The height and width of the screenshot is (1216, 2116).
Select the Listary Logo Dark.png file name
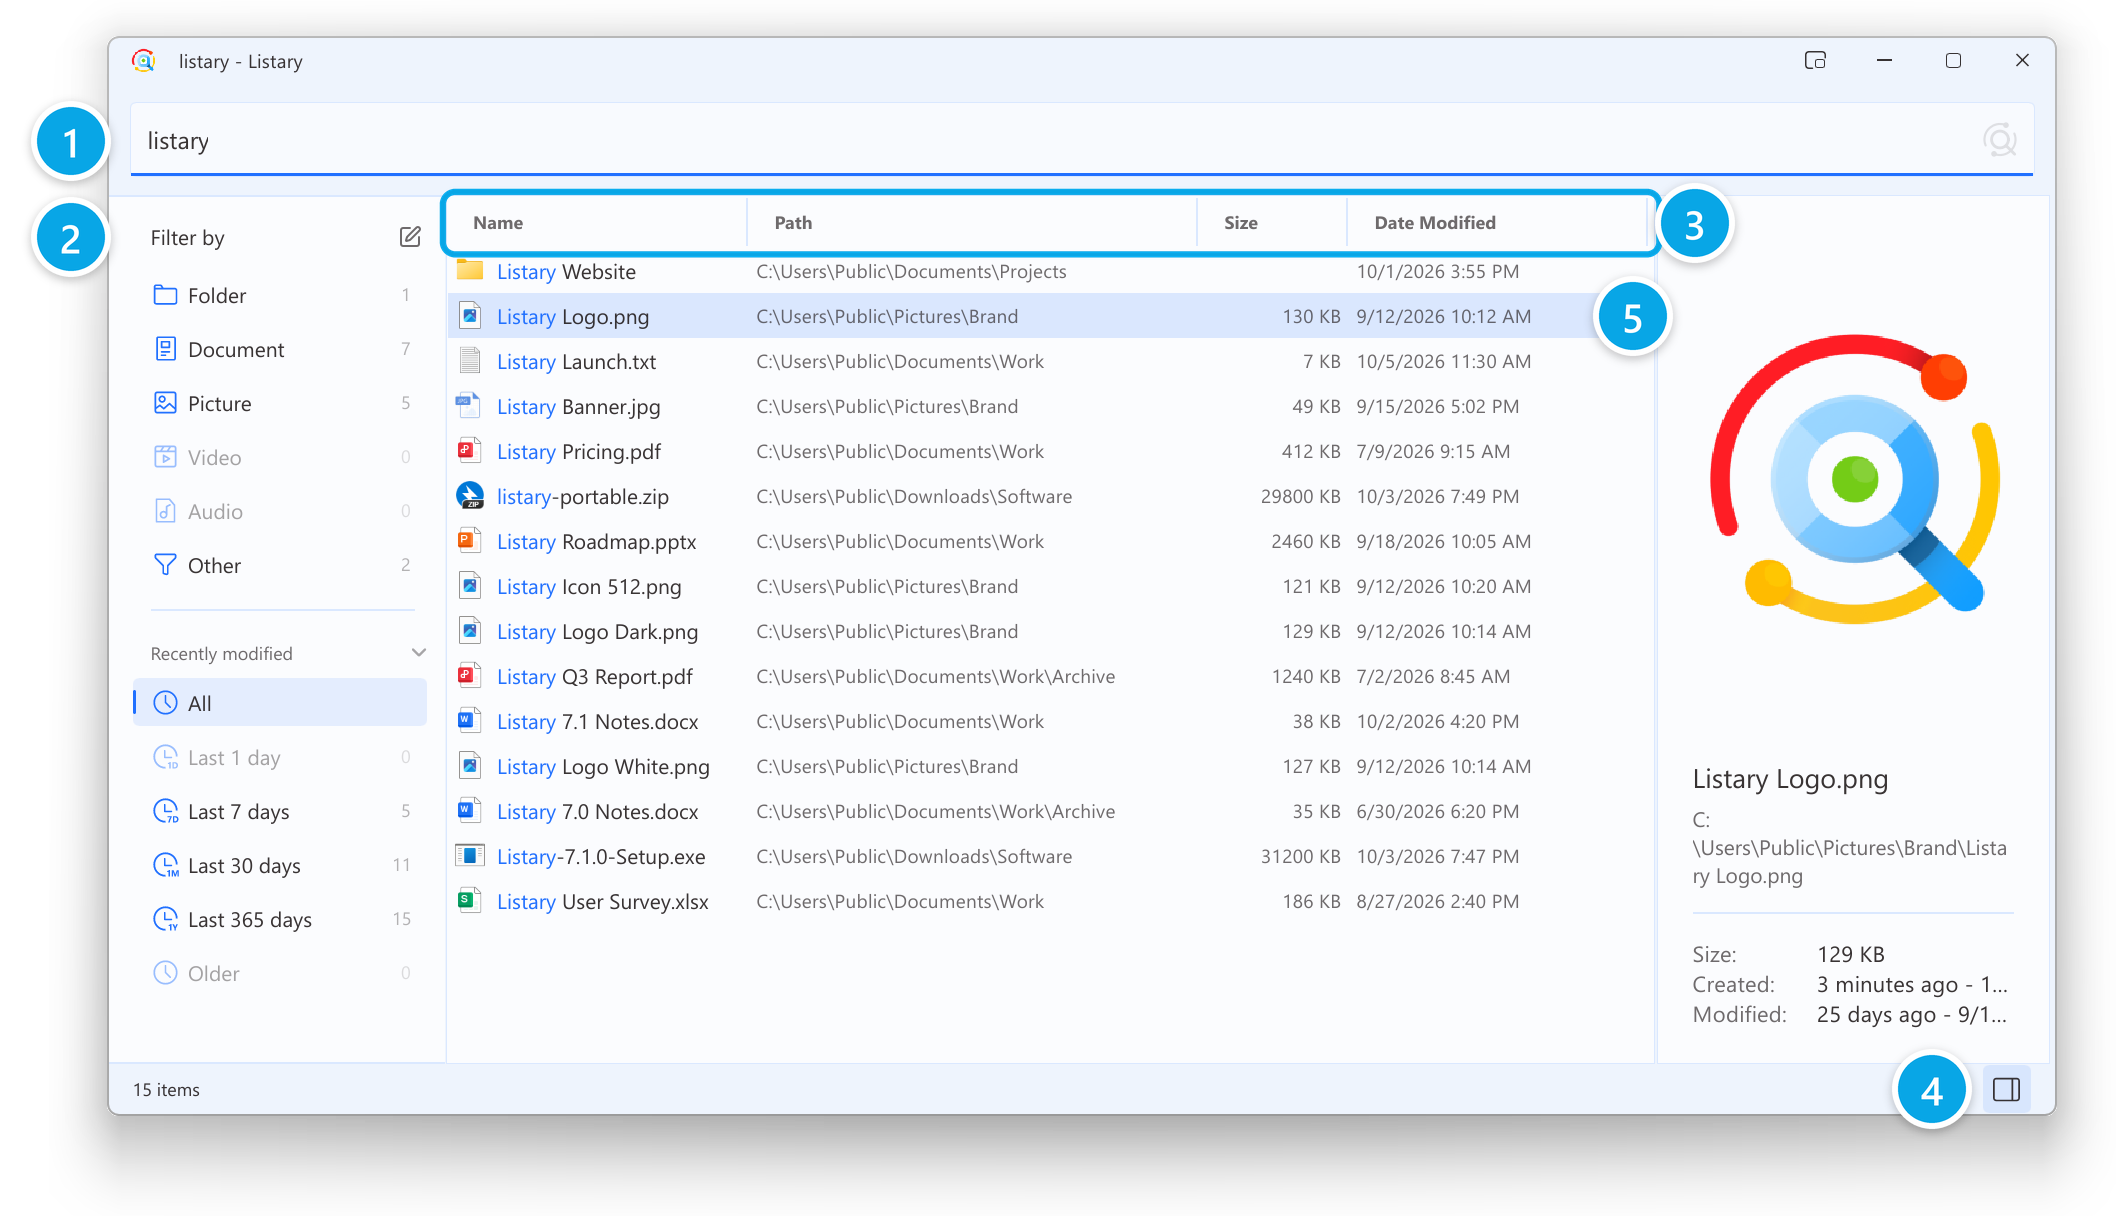(597, 631)
